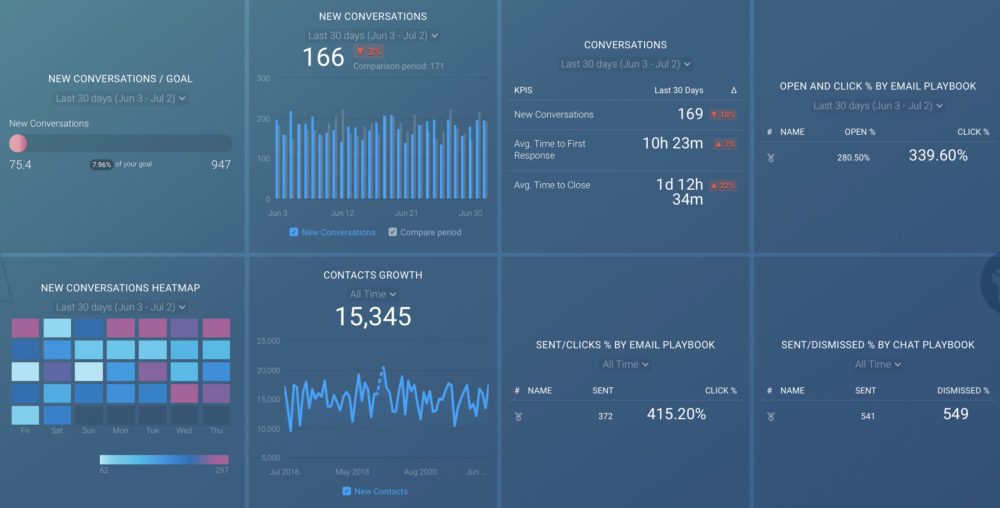The image size is (1000, 508).
Task: Toggle the New Contacts series checkbox
Action: tap(346, 491)
